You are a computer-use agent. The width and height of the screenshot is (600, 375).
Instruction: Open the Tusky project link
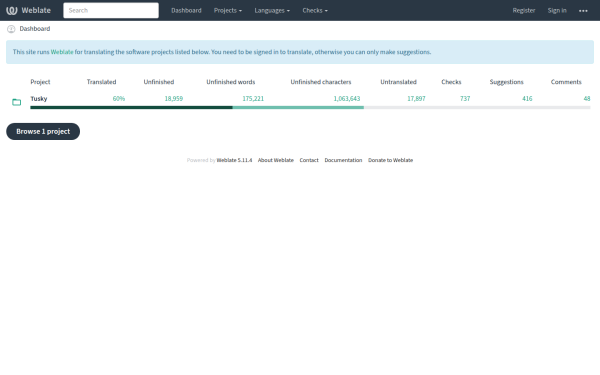tap(39, 98)
